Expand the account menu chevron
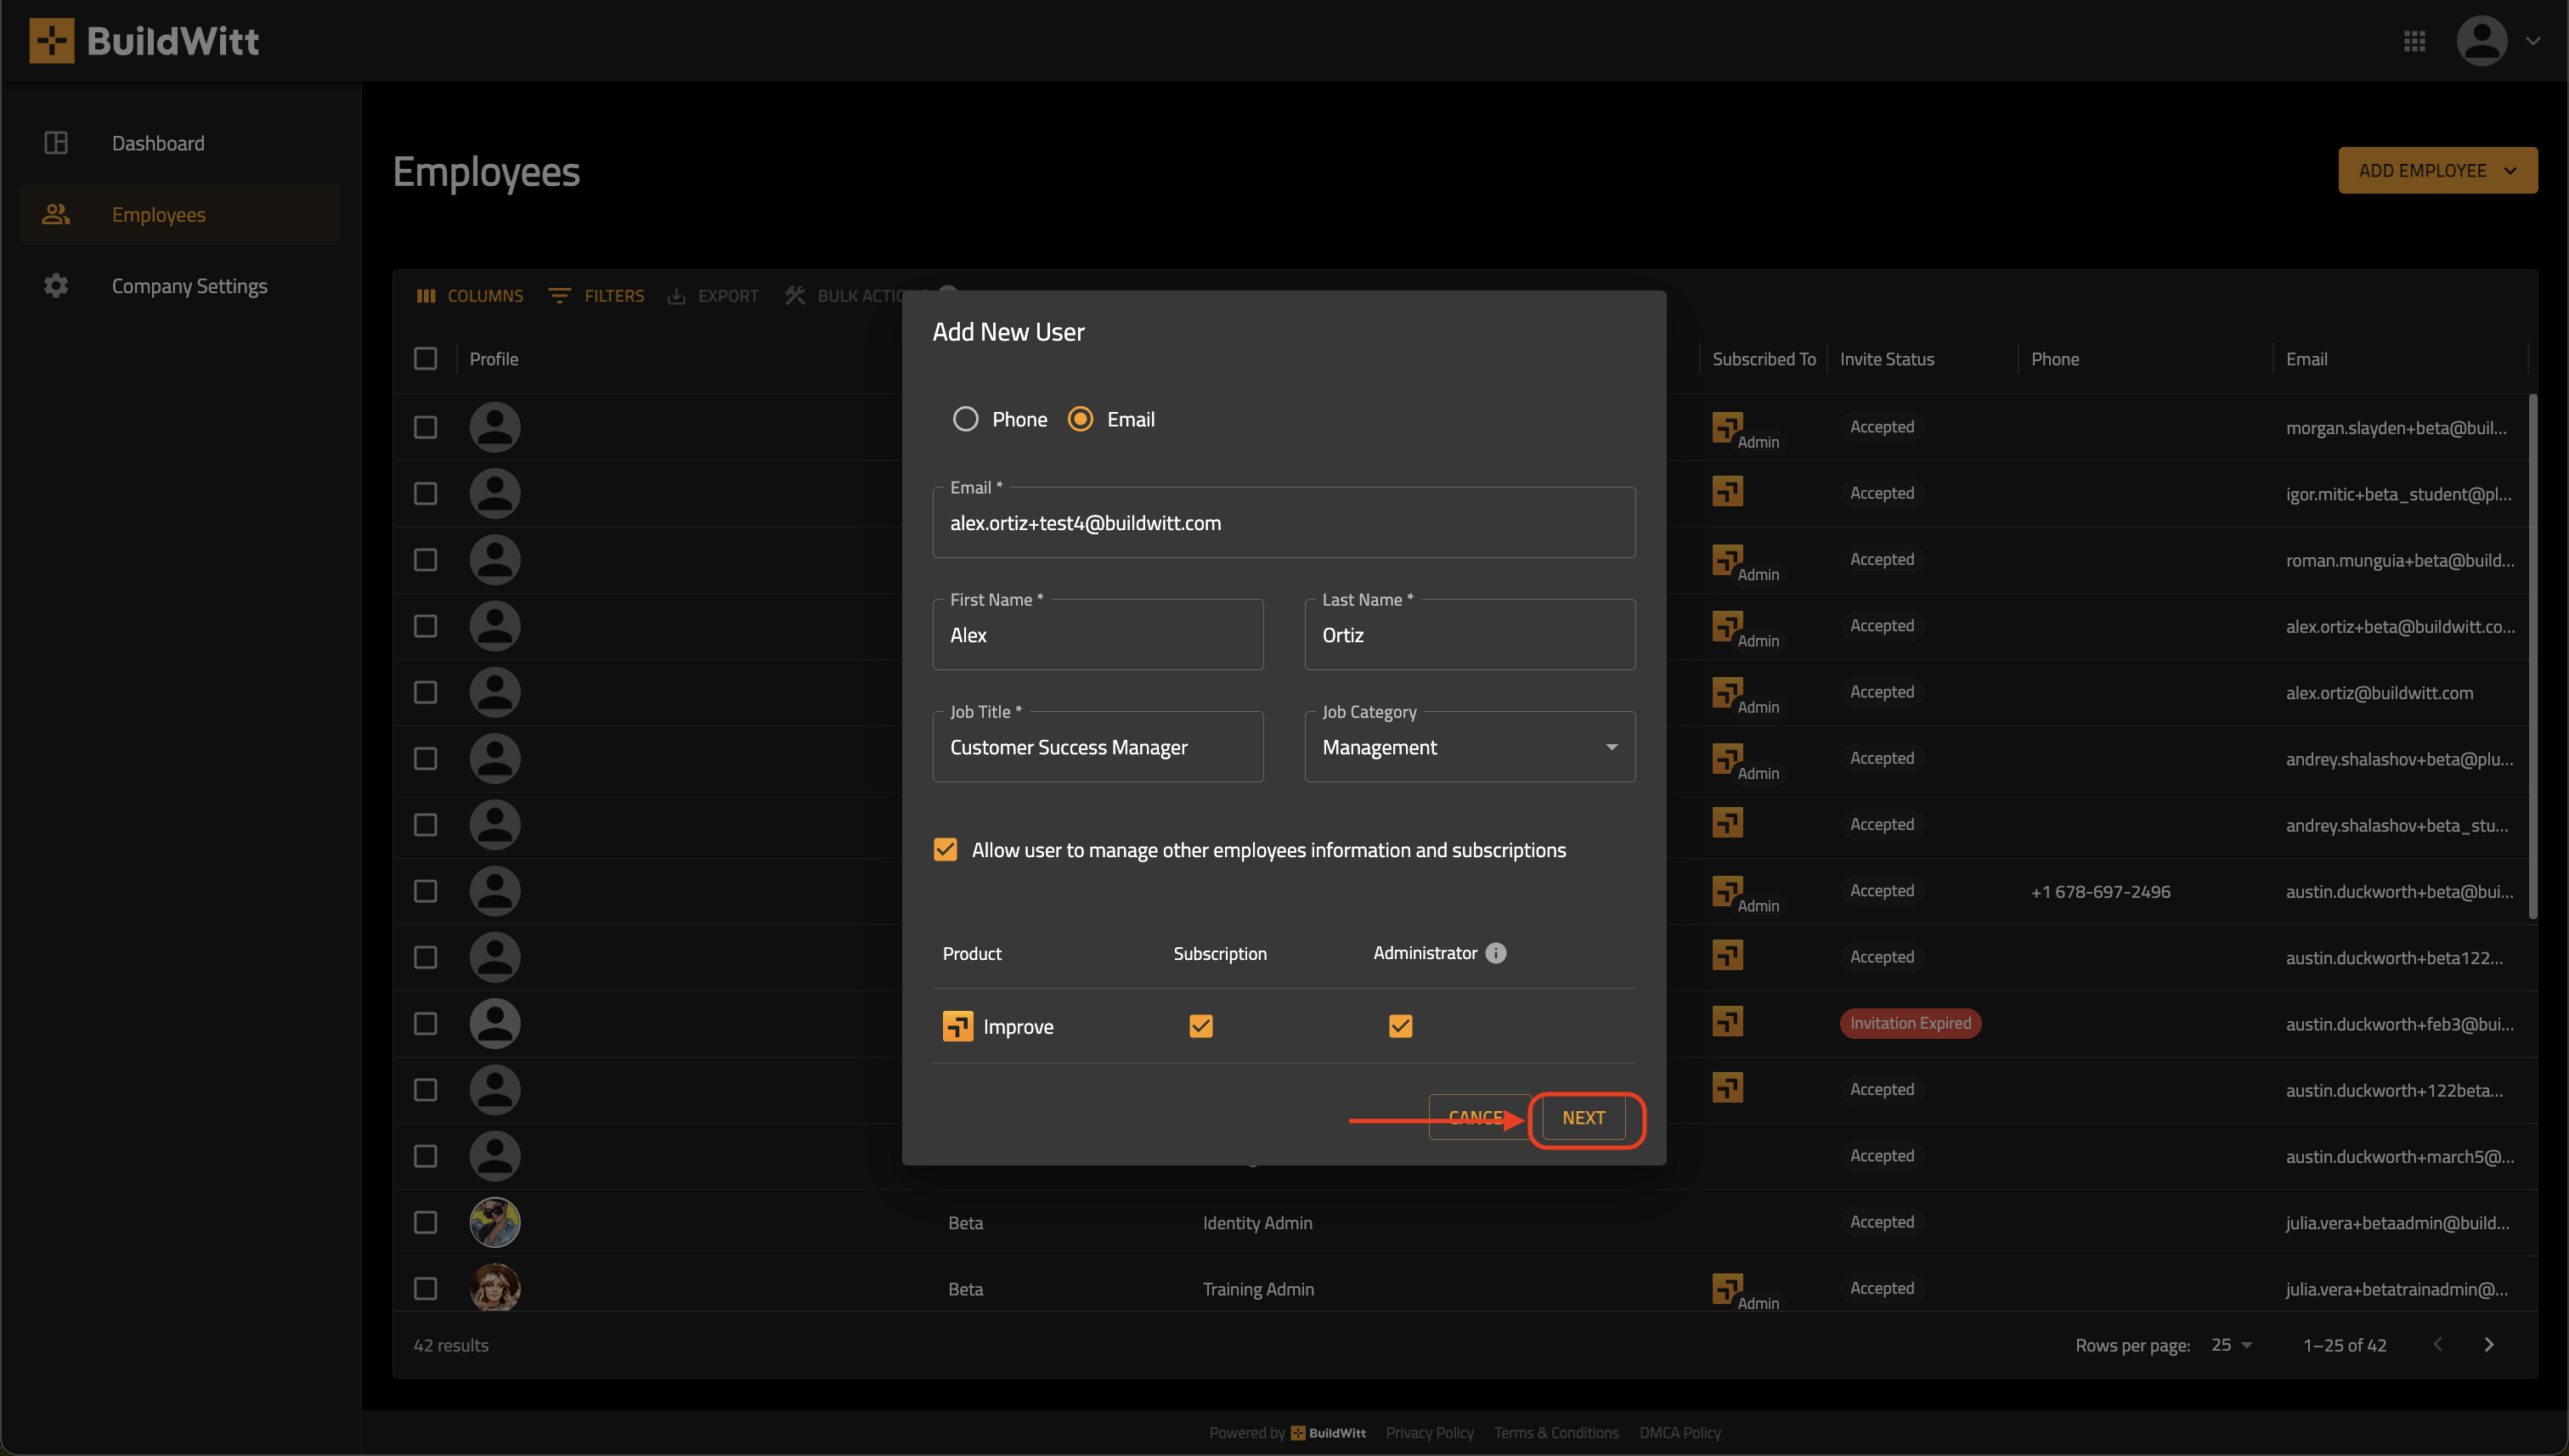 pos(2533,41)
